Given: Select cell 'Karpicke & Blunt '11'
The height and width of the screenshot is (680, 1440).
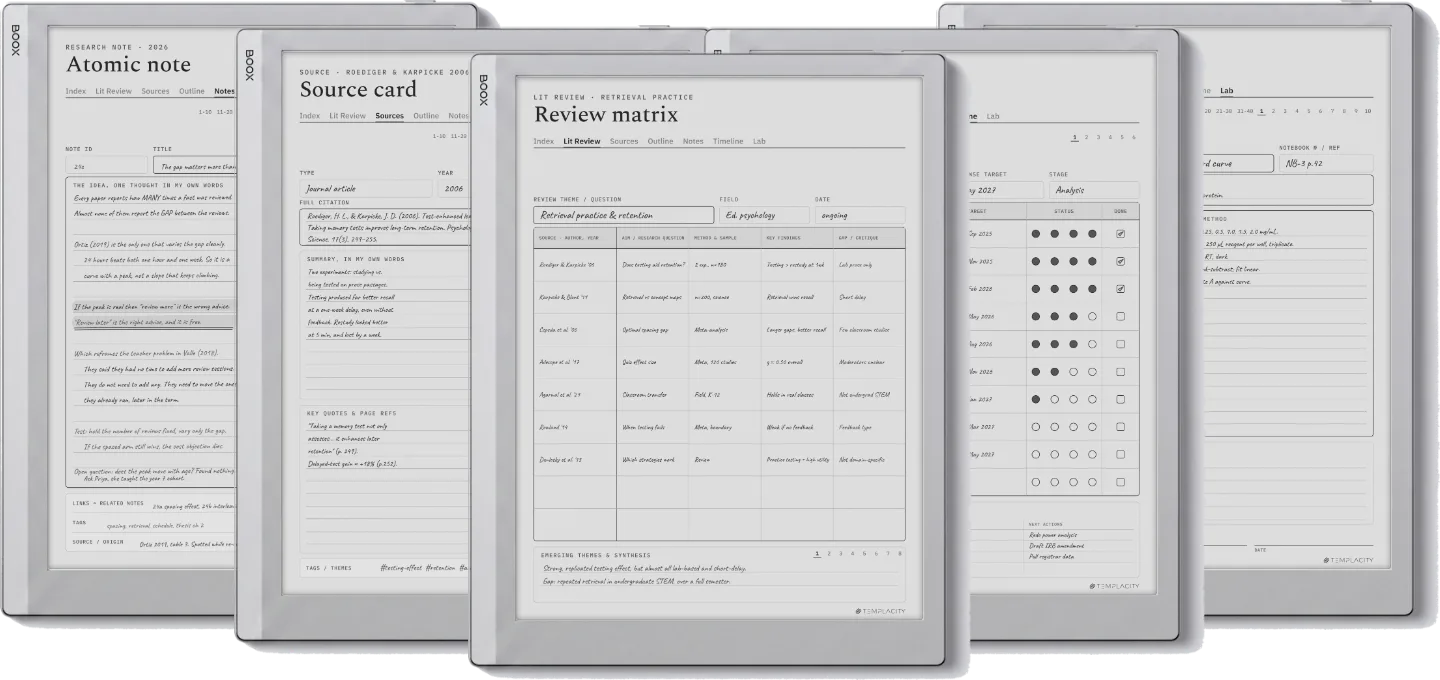Looking at the screenshot, I should coord(575,297).
